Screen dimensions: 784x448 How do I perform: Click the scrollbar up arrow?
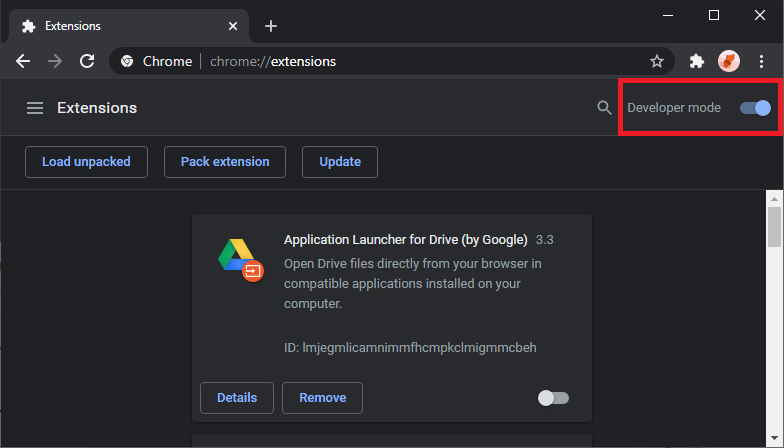[x=774, y=198]
